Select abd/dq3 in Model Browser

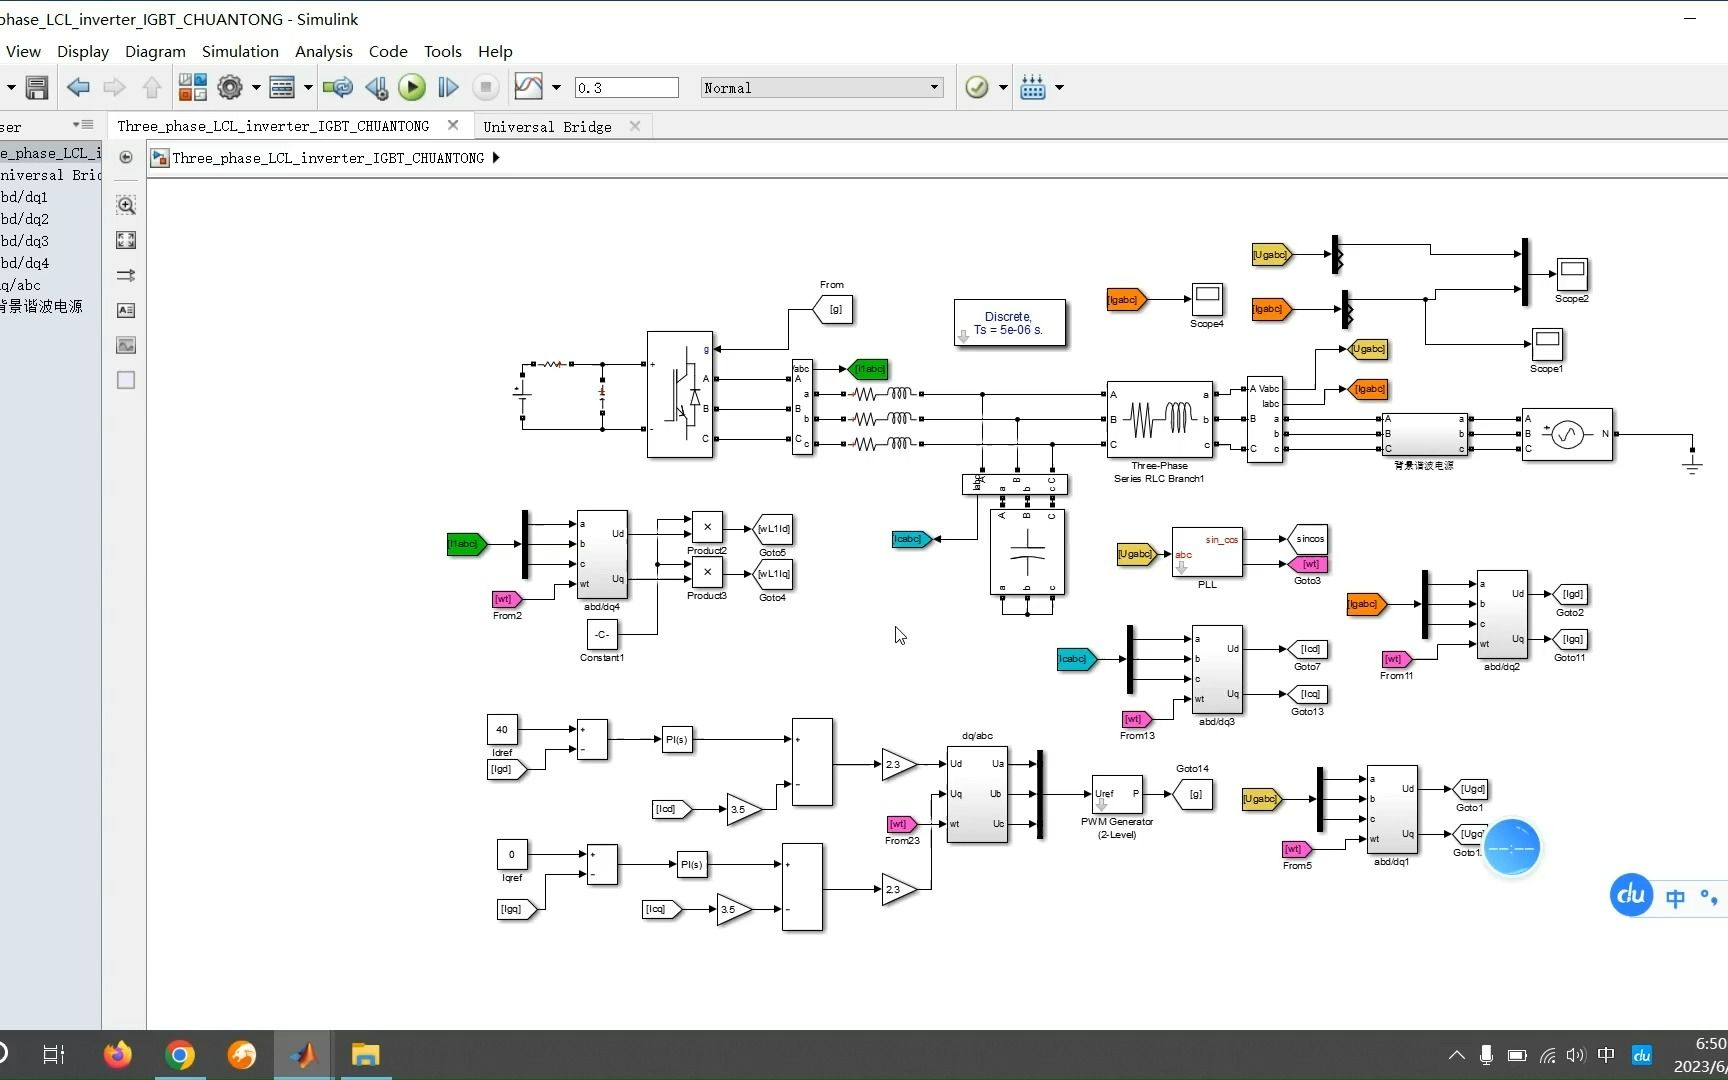point(24,241)
